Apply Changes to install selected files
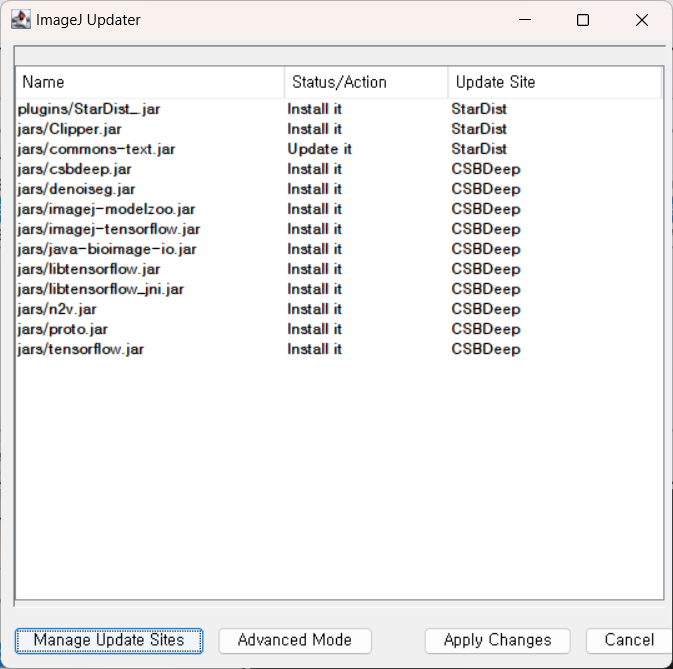 point(497,641)
